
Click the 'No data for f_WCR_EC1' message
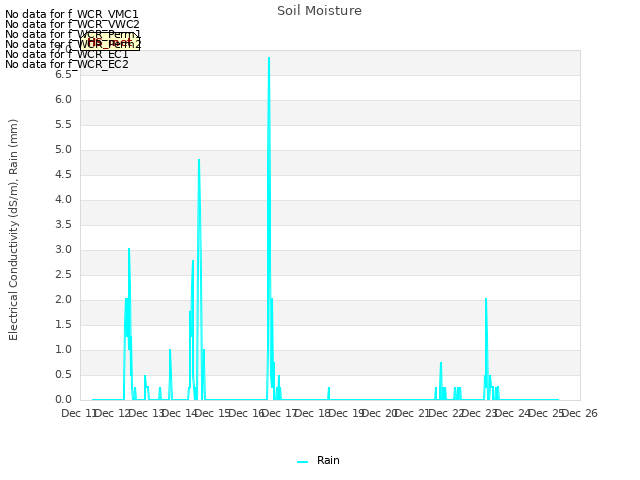tap(67, 54)
